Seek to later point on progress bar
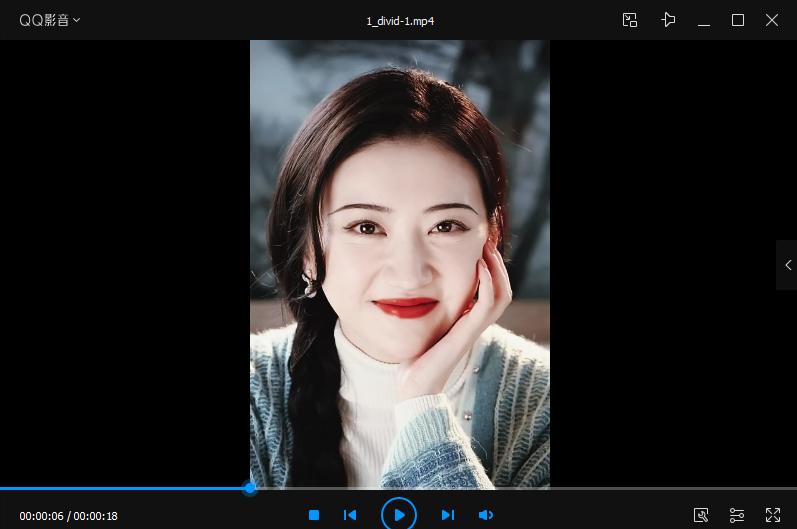The height and width of the screenshot is (529, 797). point(550,488)
